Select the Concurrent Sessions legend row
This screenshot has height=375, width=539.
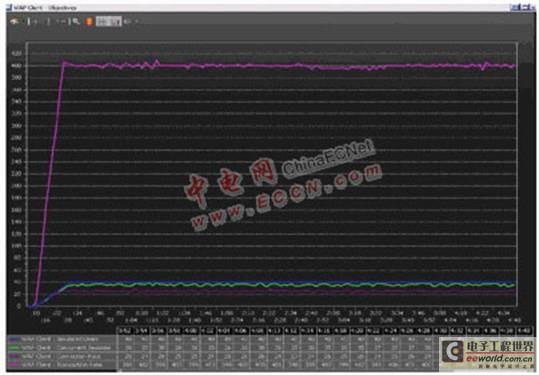(x=62, y=348)
